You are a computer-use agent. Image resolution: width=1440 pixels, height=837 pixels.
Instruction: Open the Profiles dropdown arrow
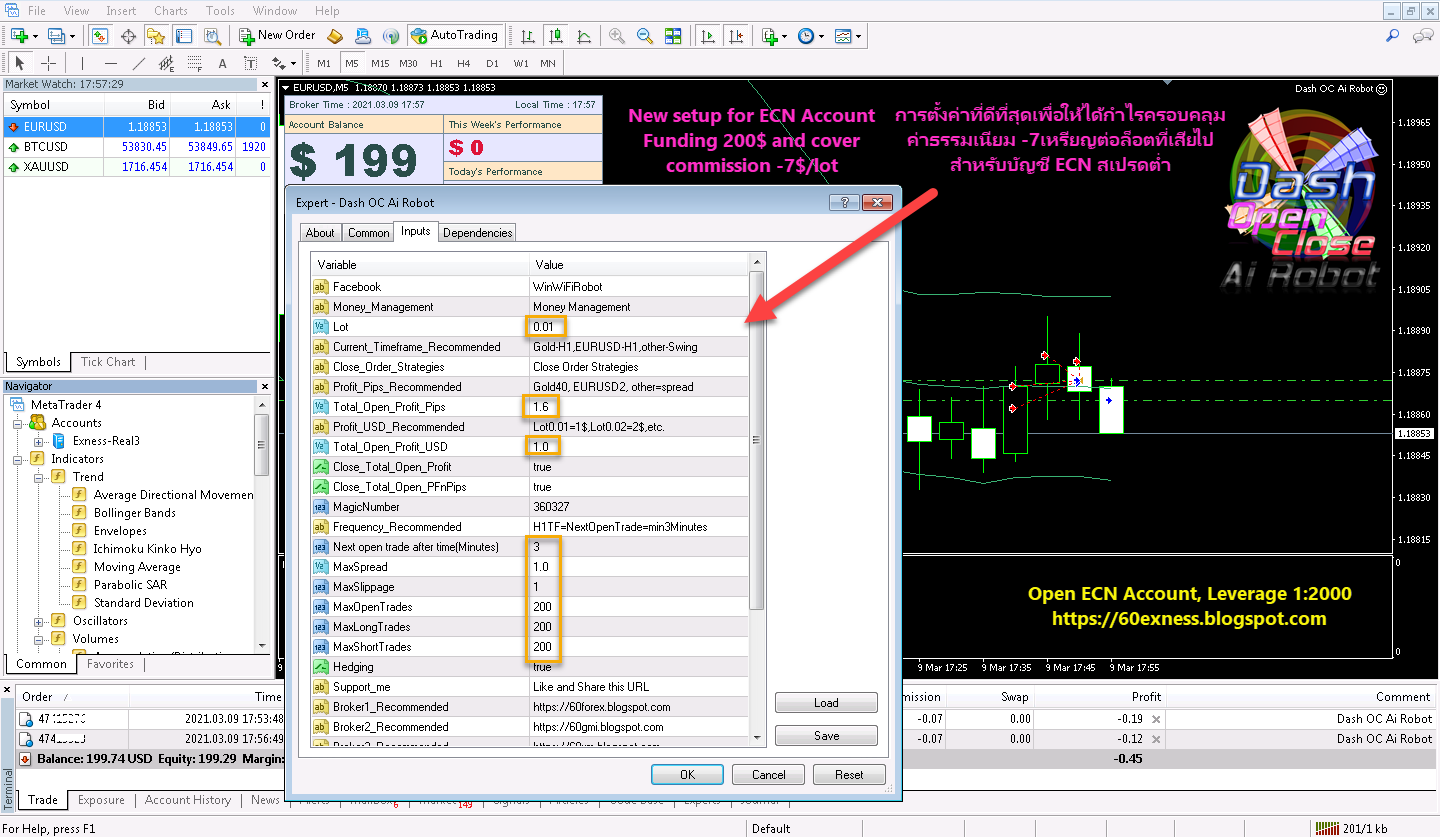[73, 36]
